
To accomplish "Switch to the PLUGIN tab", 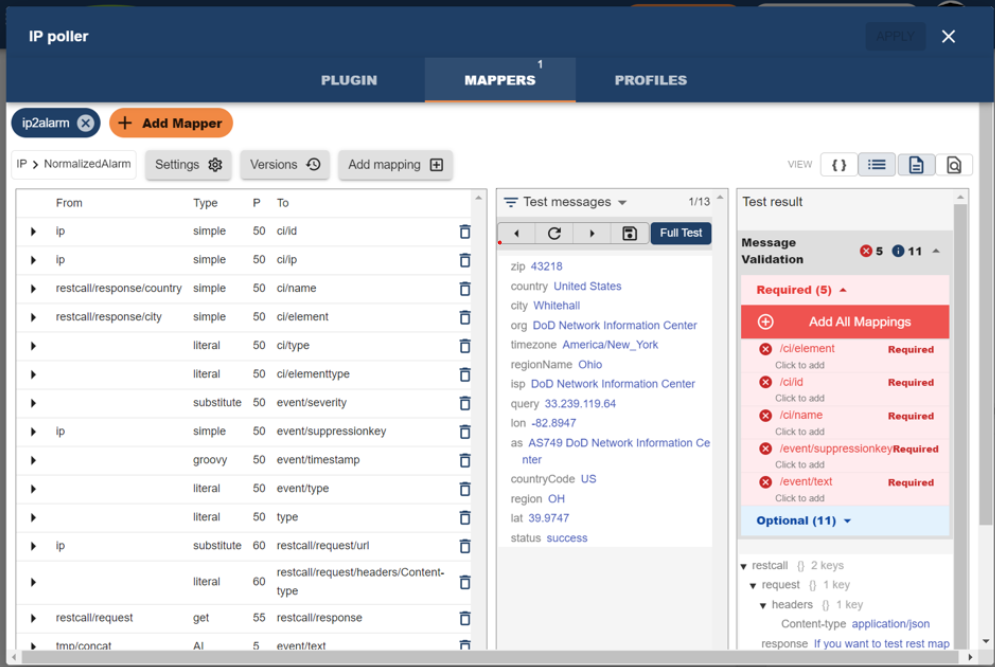I will point(349,80).
